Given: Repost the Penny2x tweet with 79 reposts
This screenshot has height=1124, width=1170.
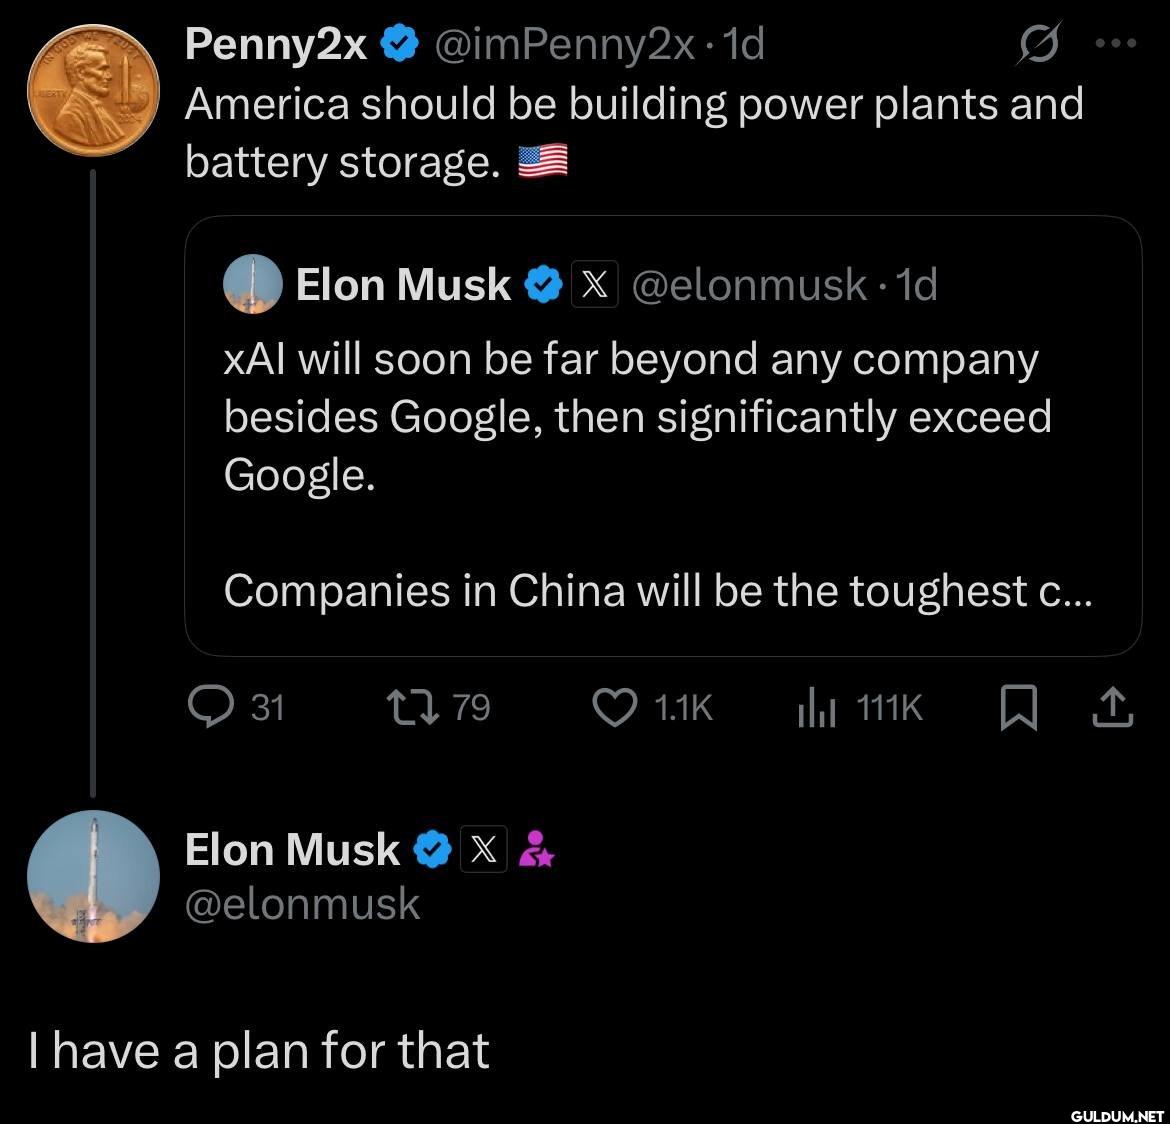Looking at the screenshot, I should pyautogui.click(x=412, y=708).
